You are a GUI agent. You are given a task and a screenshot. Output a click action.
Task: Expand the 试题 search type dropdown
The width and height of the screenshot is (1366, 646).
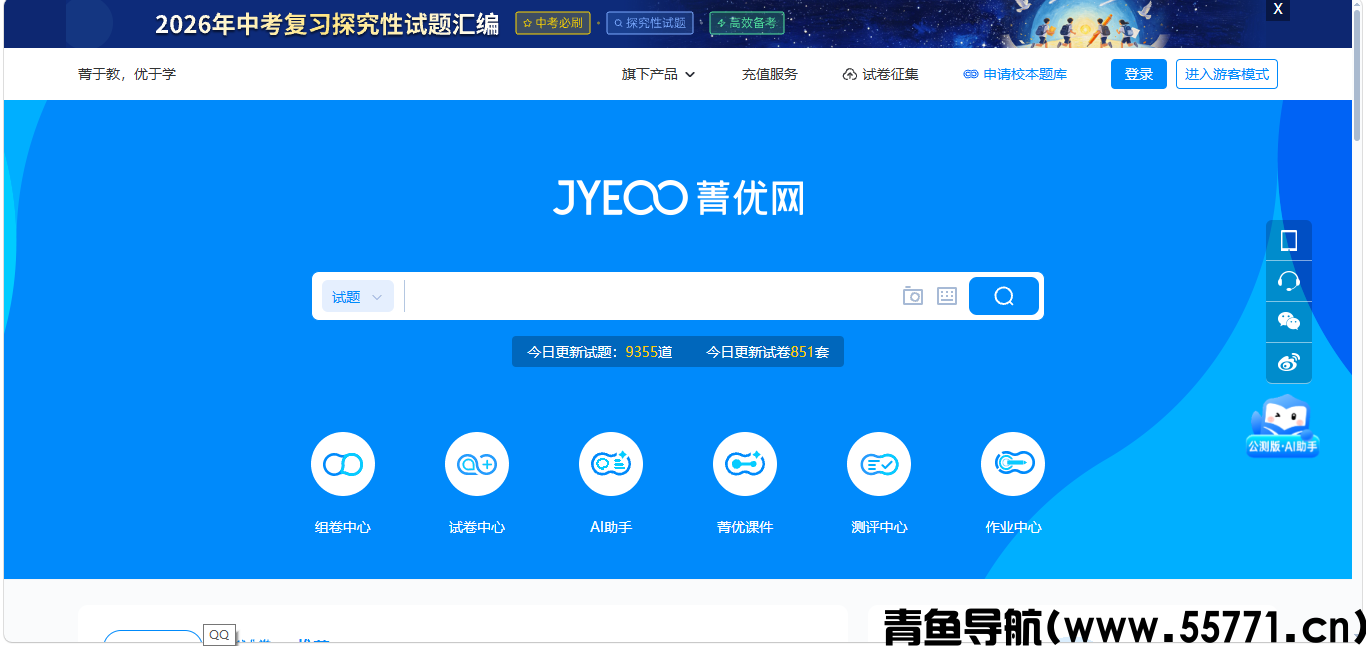pyautogui.click(x=358, y=297)
